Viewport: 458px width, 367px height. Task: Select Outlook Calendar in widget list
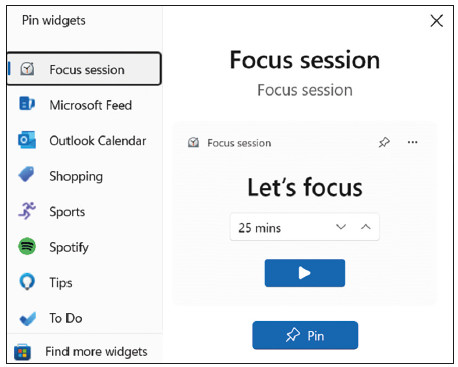point(84,140)
